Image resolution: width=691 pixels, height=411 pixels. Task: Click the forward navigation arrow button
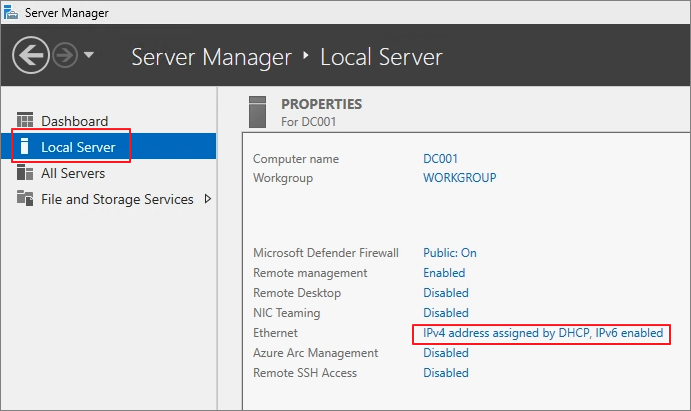[65, 56]
